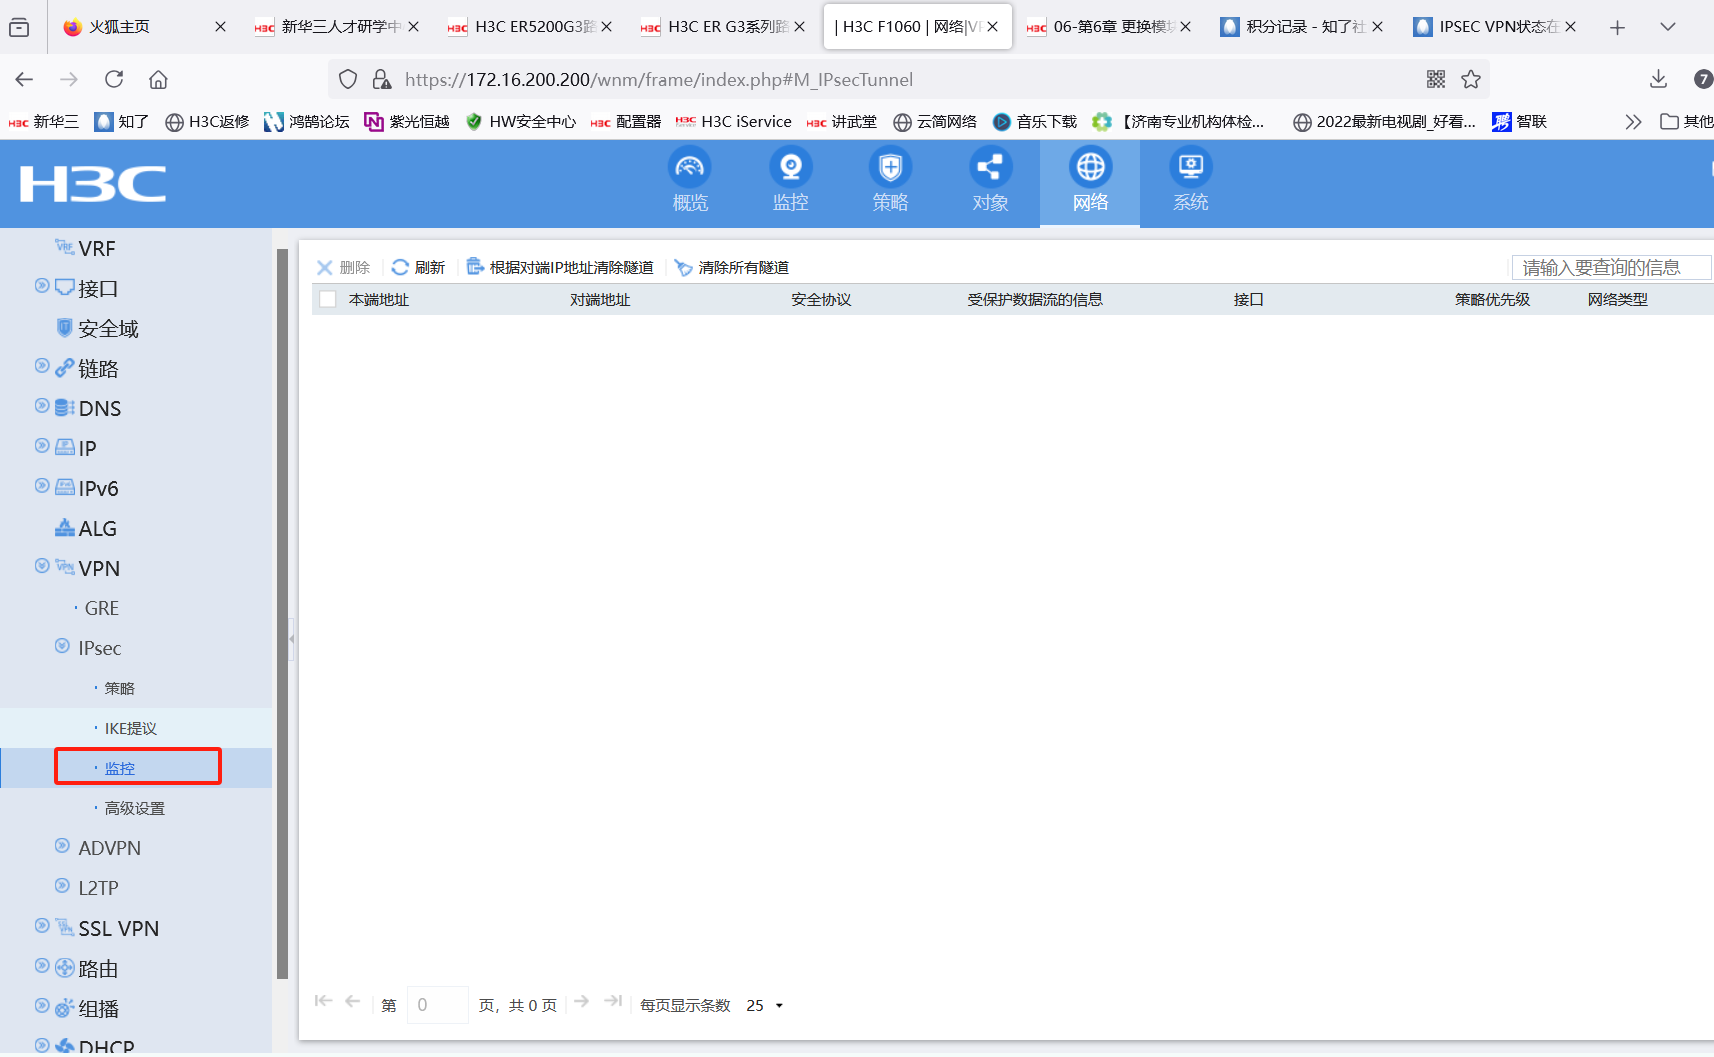Viewport: 1714px width, 1057px height.
Task: Click the 清除所有隧道 clear-all icon
Action: click(684, 267)
